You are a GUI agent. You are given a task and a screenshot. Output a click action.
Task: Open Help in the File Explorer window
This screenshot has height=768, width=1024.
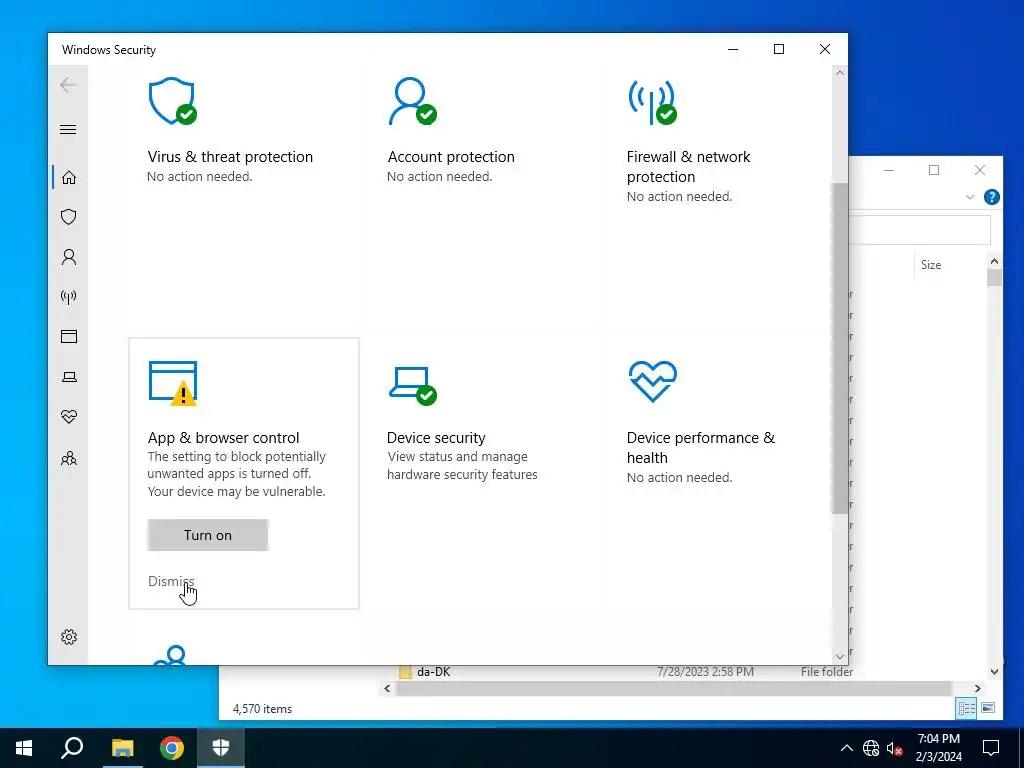(991, 197)
